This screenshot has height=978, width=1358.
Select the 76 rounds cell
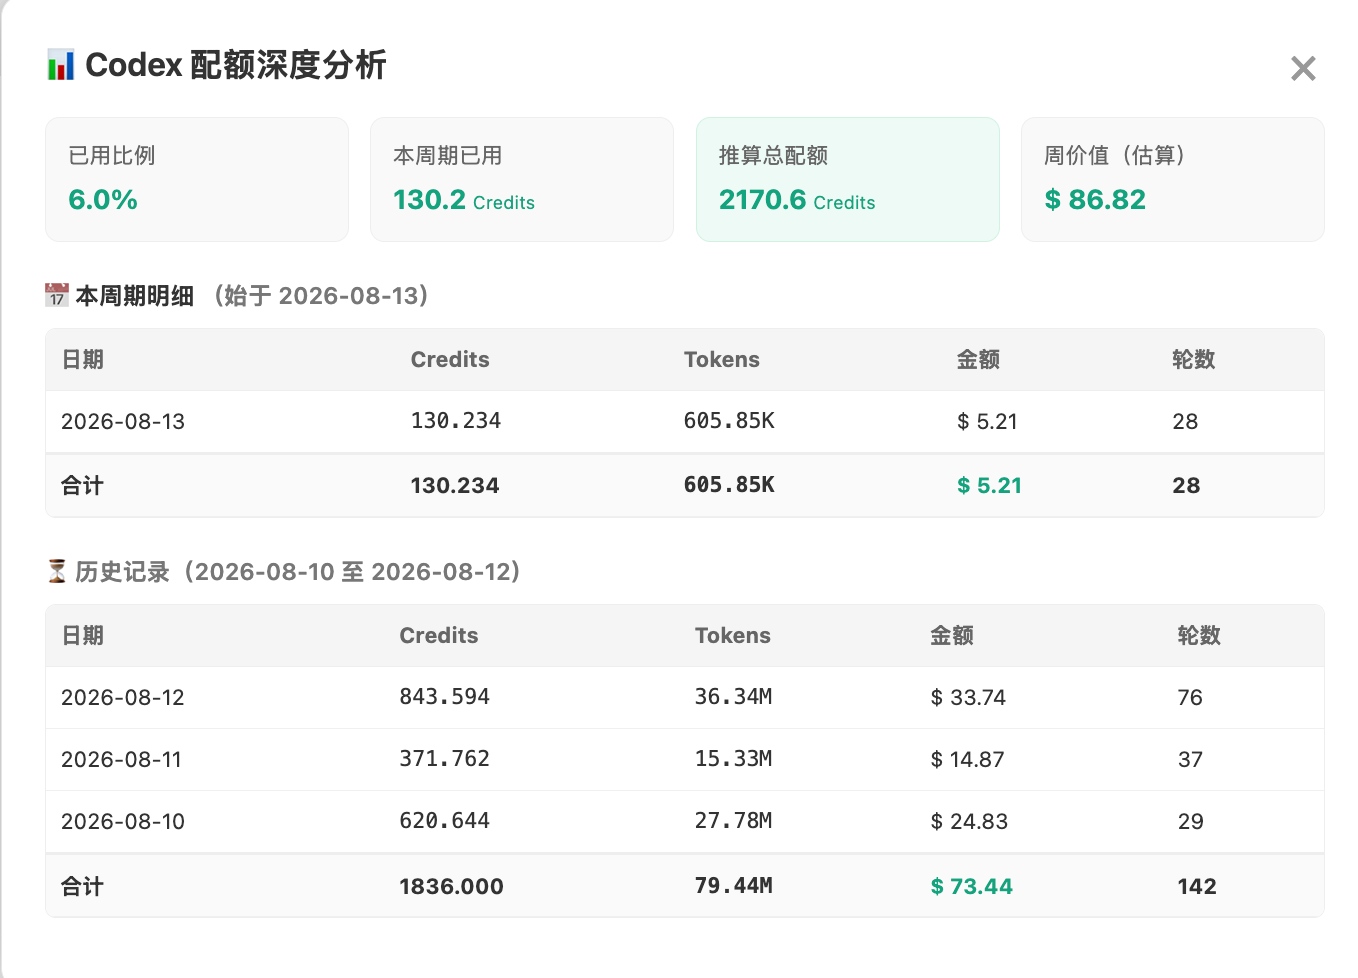pyautogui.click(x=1190, y=698)
